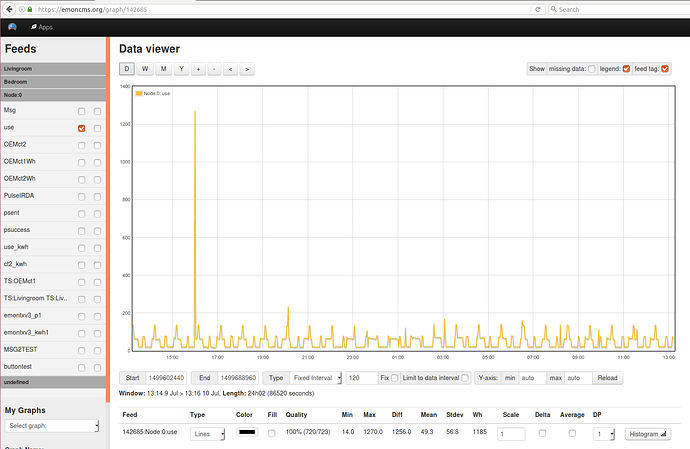Open the Fixed Interval type dropdown
This screenshot has height=449, width=690.
(x=316, y=378)
